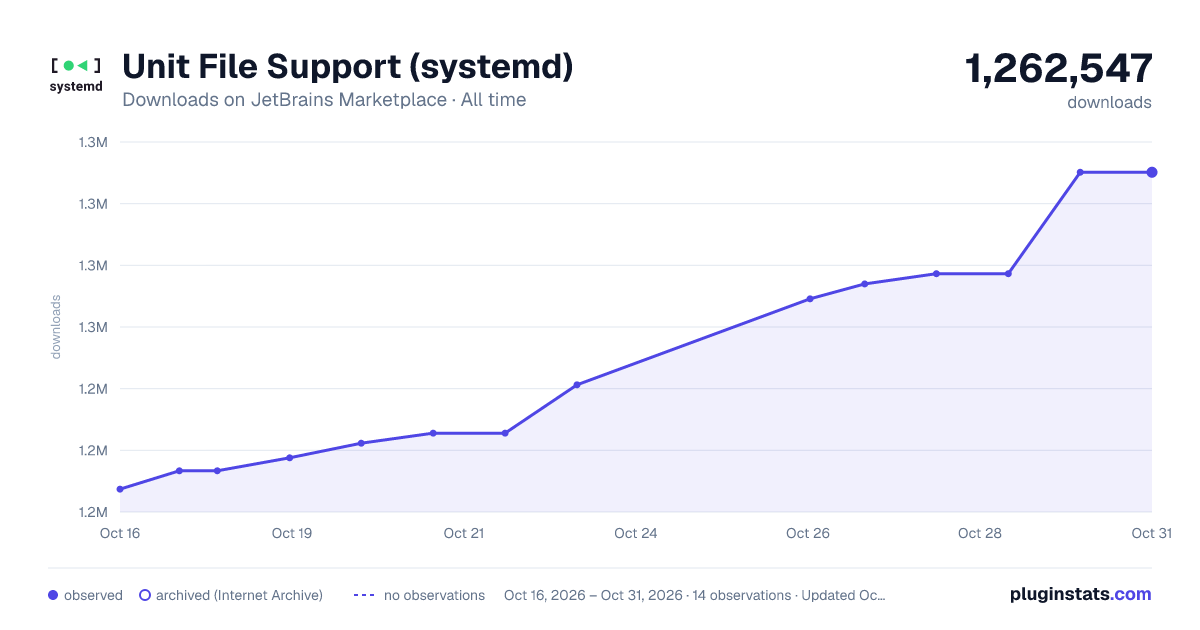Click 'Downloads on JetBrains Marketplace · All time' subtitle
1200x630 pixels.
click(324, 100)
